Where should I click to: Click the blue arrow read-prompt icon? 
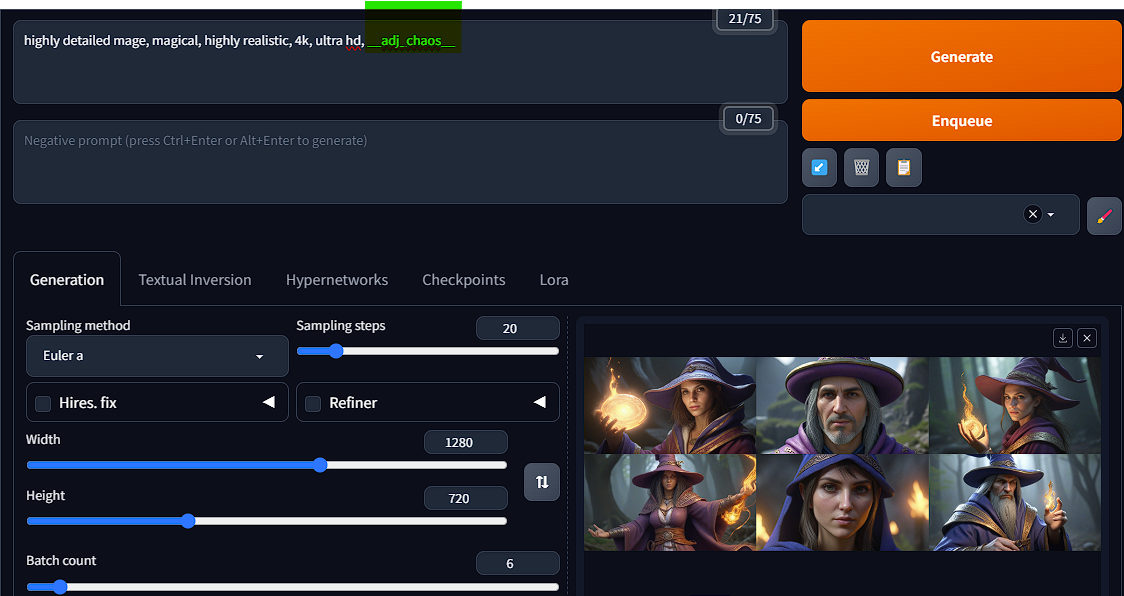tap(820, 168)
